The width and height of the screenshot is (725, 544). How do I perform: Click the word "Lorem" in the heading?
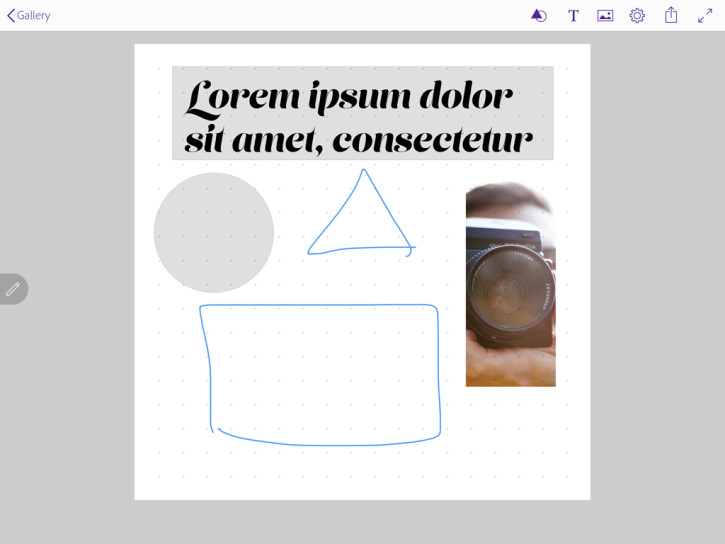pos(243,96)
